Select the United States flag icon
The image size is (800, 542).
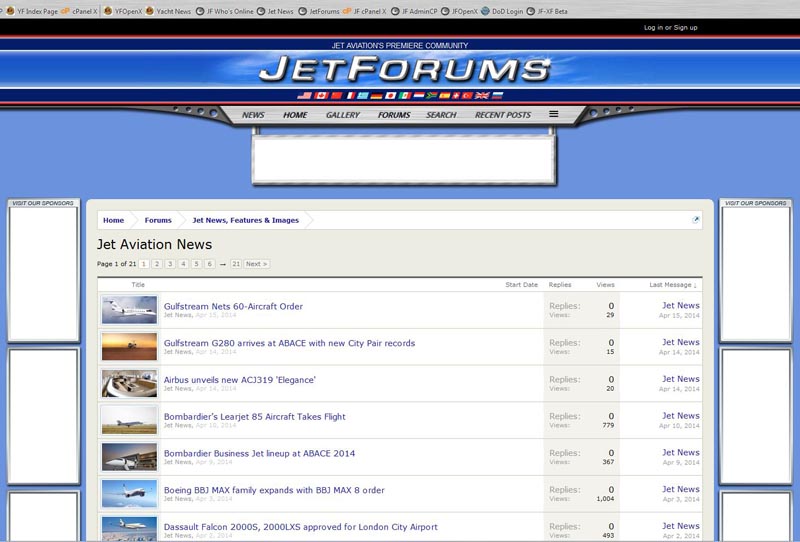coord(305,95)
